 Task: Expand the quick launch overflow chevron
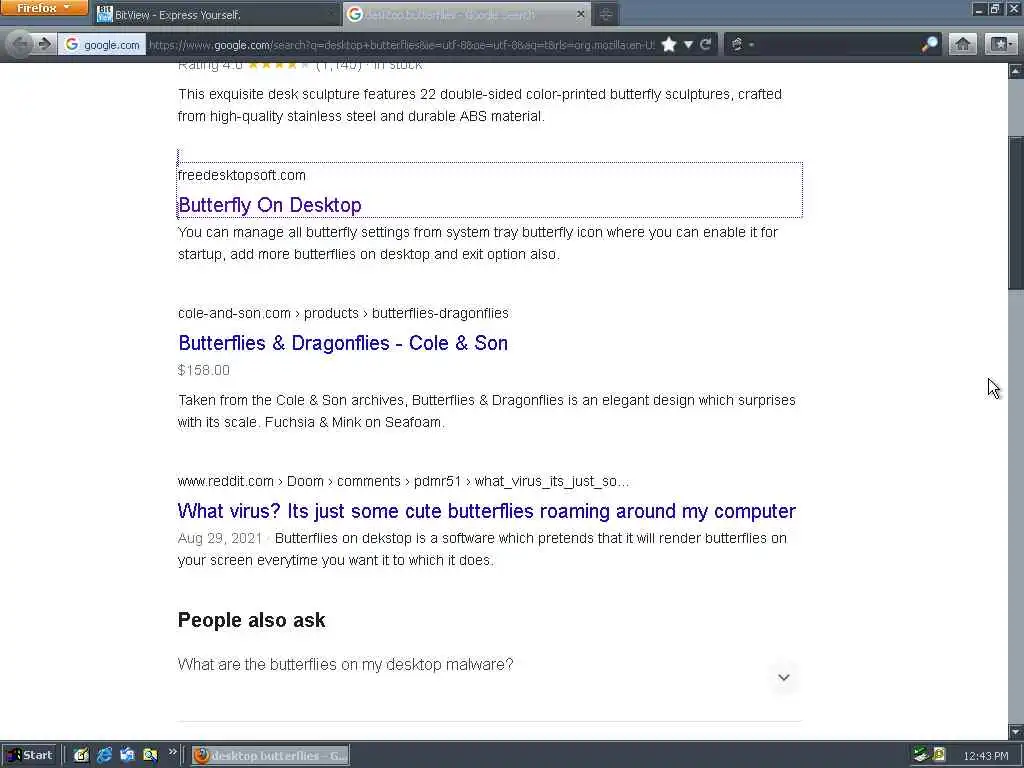[172, 752]
